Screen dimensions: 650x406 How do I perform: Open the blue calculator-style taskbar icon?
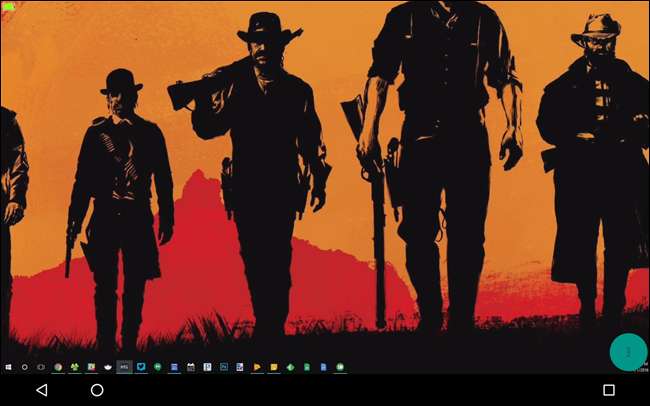[x=174, y=367]
